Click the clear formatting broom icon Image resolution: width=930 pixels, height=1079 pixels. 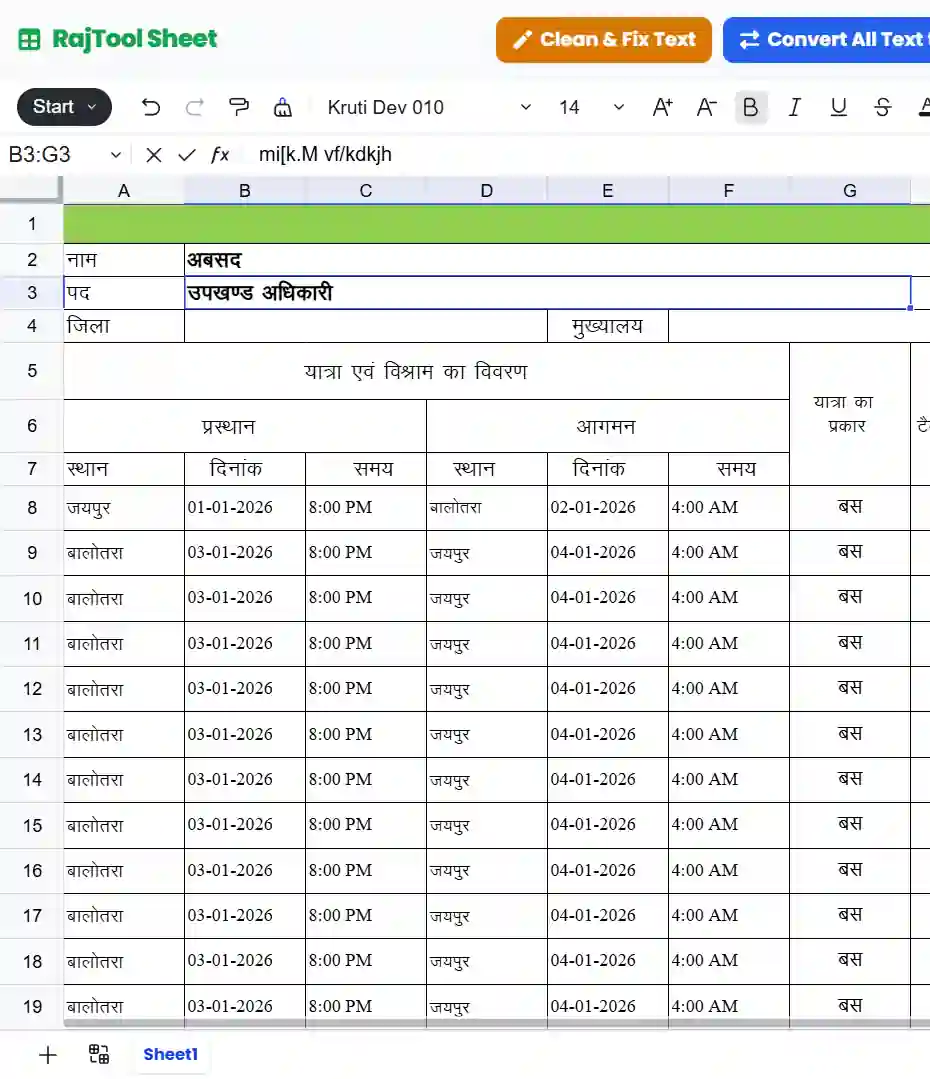pos(282,107)
